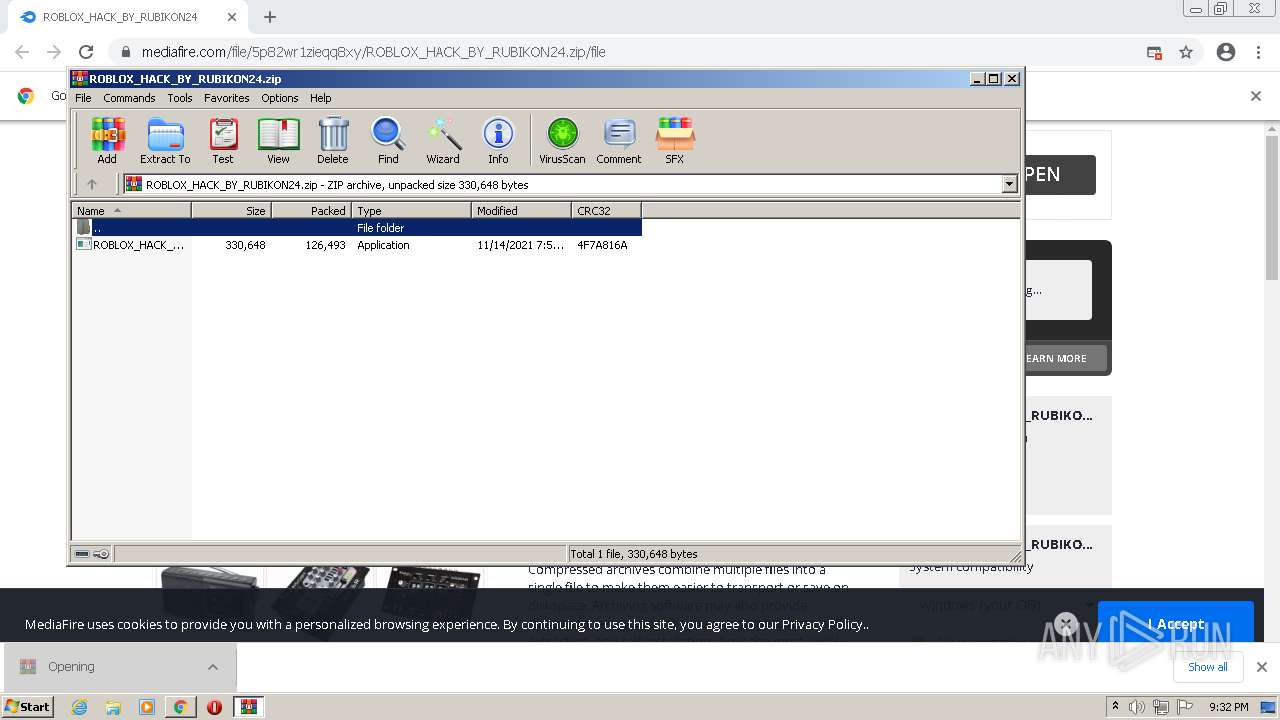Image resolution: width=1280 pixels, height=720 pixels.
Task: Open the Comment toolbar icon
Action: (619, 140)
